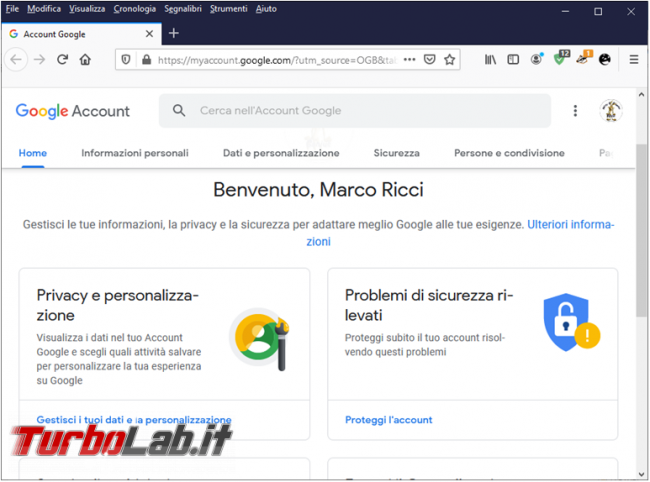This screenshot has width=650, height=482.
Task: Click the security shield warning illustration
Action: click(572, 322)
